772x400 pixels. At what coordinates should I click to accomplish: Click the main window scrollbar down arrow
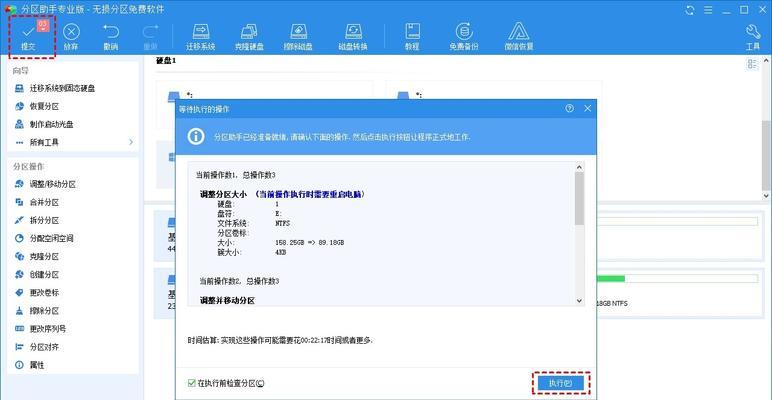click(766, 196)
